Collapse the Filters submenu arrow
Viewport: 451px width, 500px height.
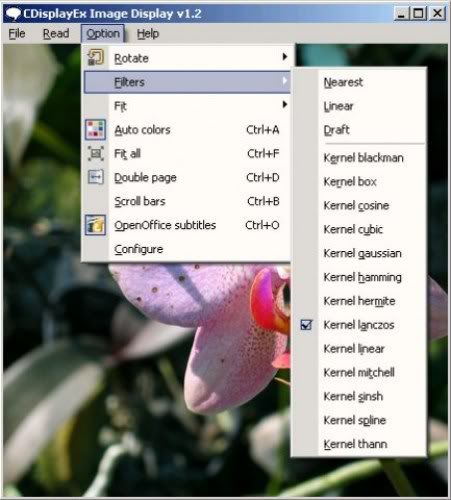point(285,81)
